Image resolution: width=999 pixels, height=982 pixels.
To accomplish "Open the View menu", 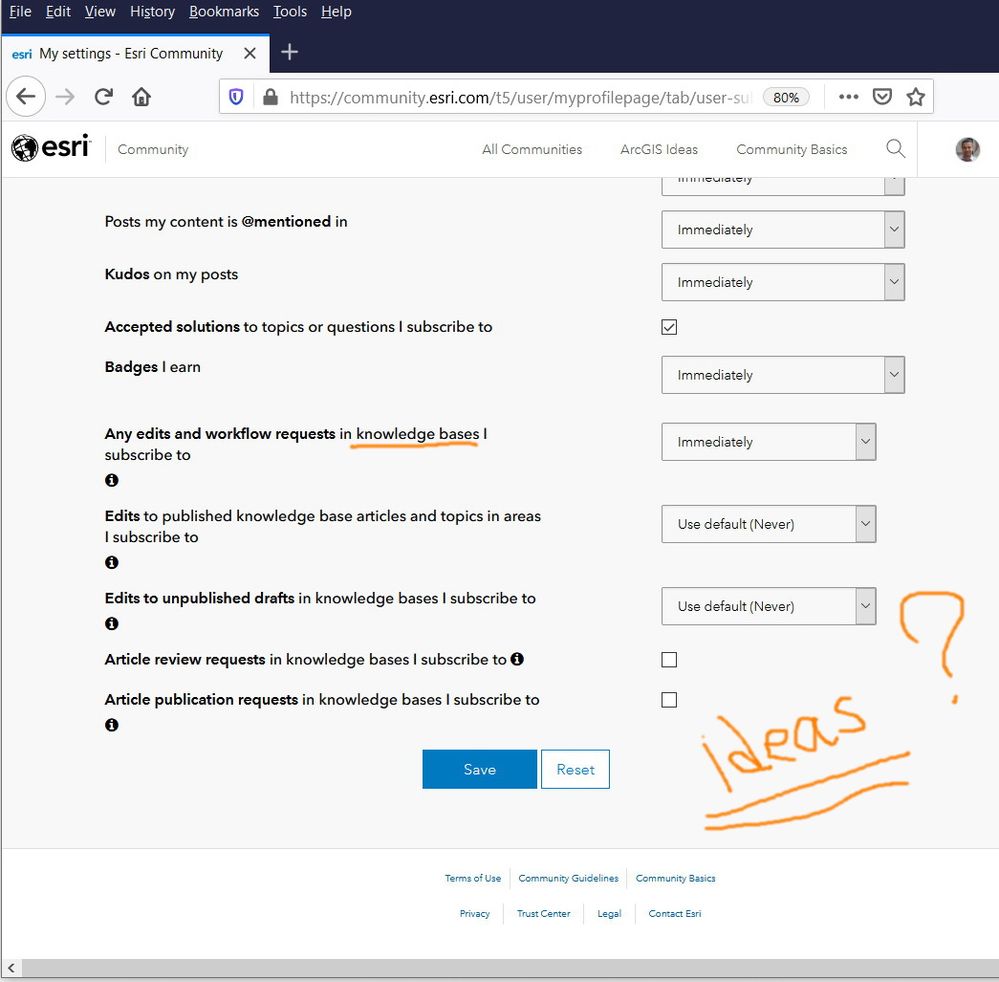I will pos(100,11).
